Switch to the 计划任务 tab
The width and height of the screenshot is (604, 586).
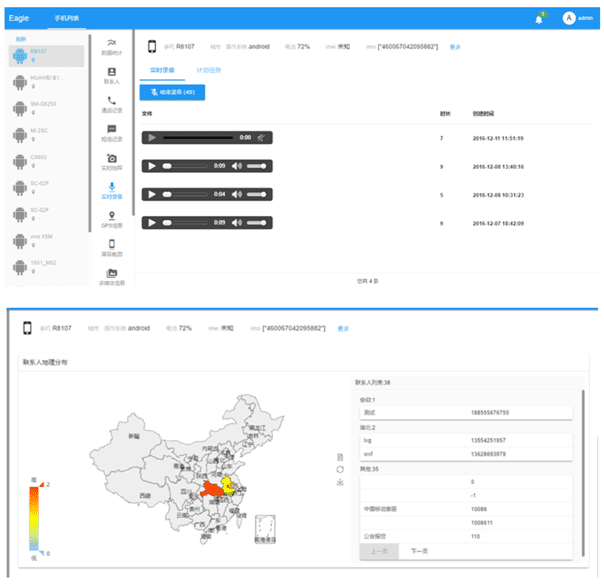210,71
